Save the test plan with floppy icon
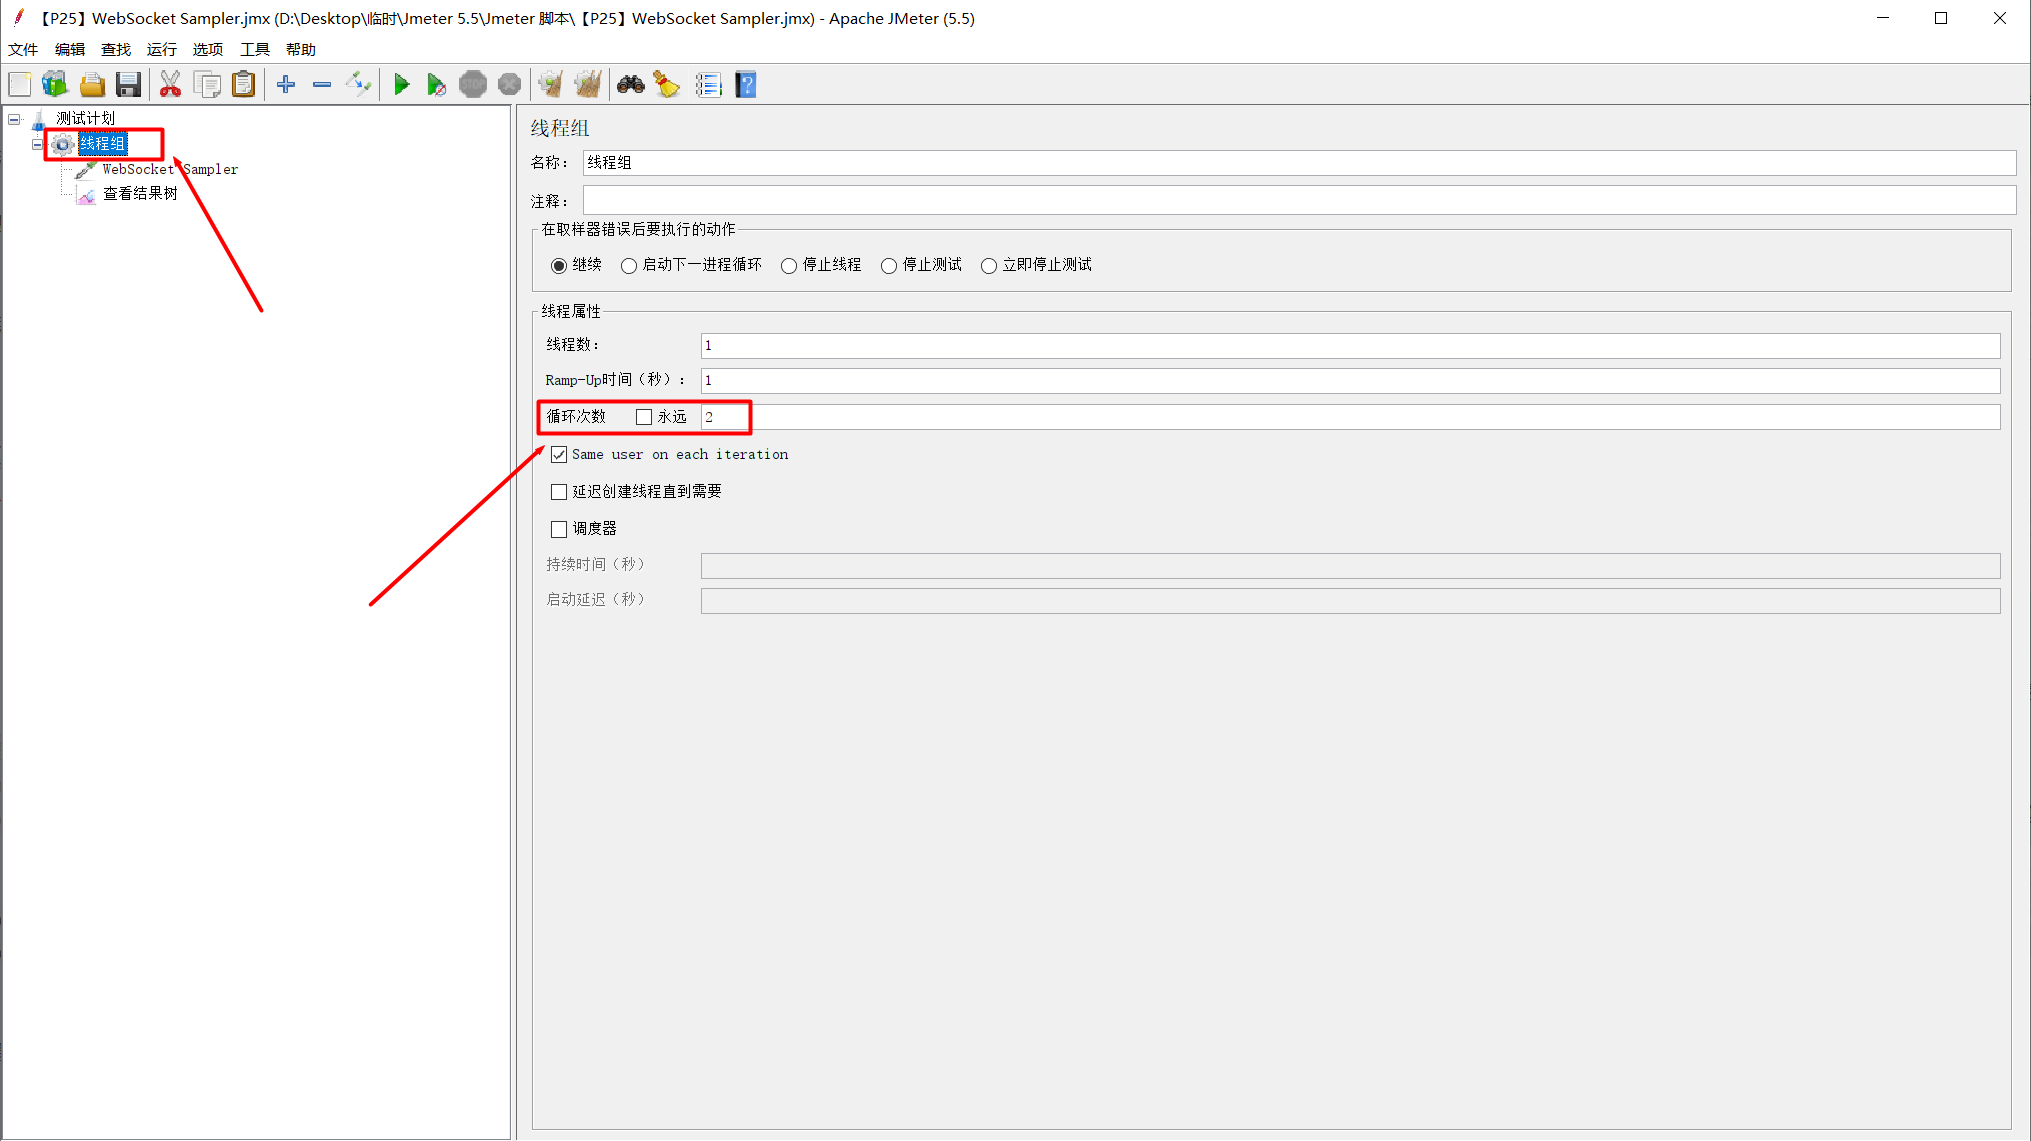The image size is (2031, 1141). [x=128, y=85]
